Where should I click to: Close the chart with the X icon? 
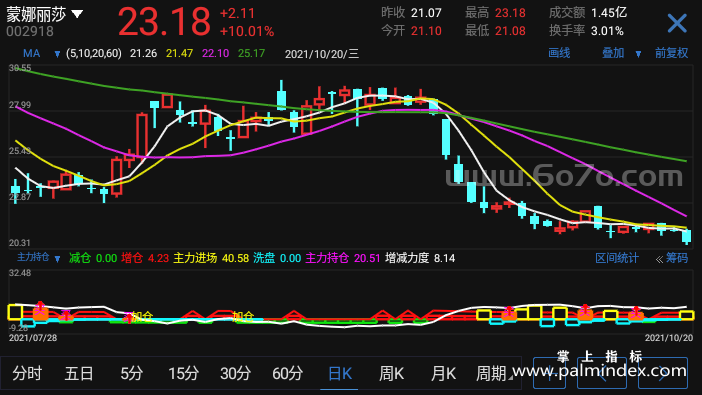676,23
